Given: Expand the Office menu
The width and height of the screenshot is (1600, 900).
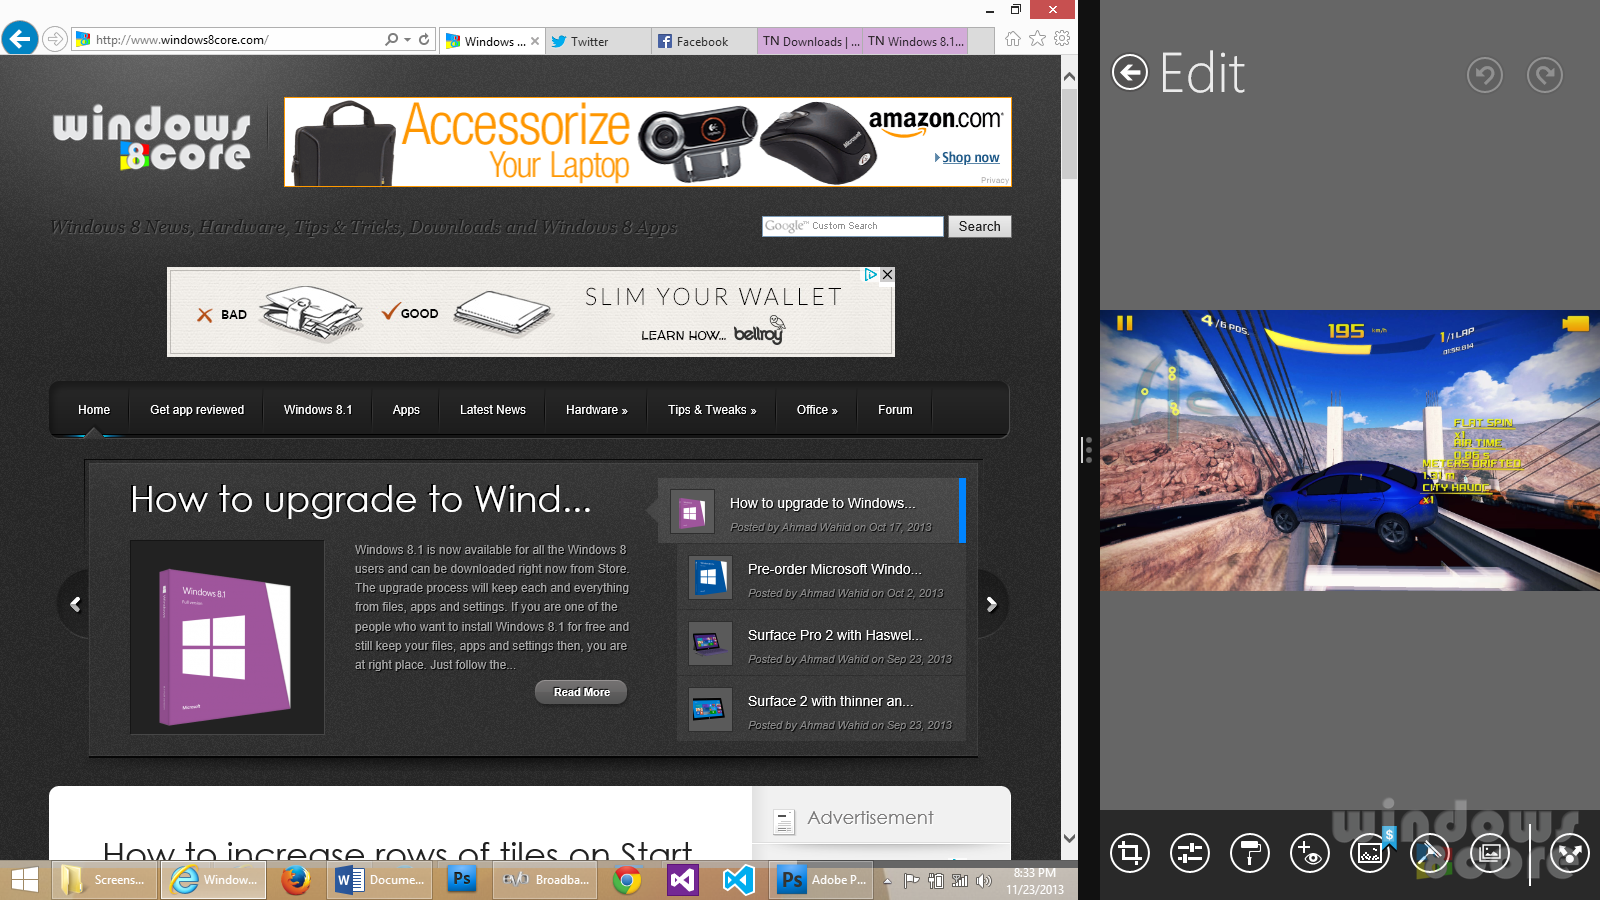Looking at the screenshot, I should 817,410.
